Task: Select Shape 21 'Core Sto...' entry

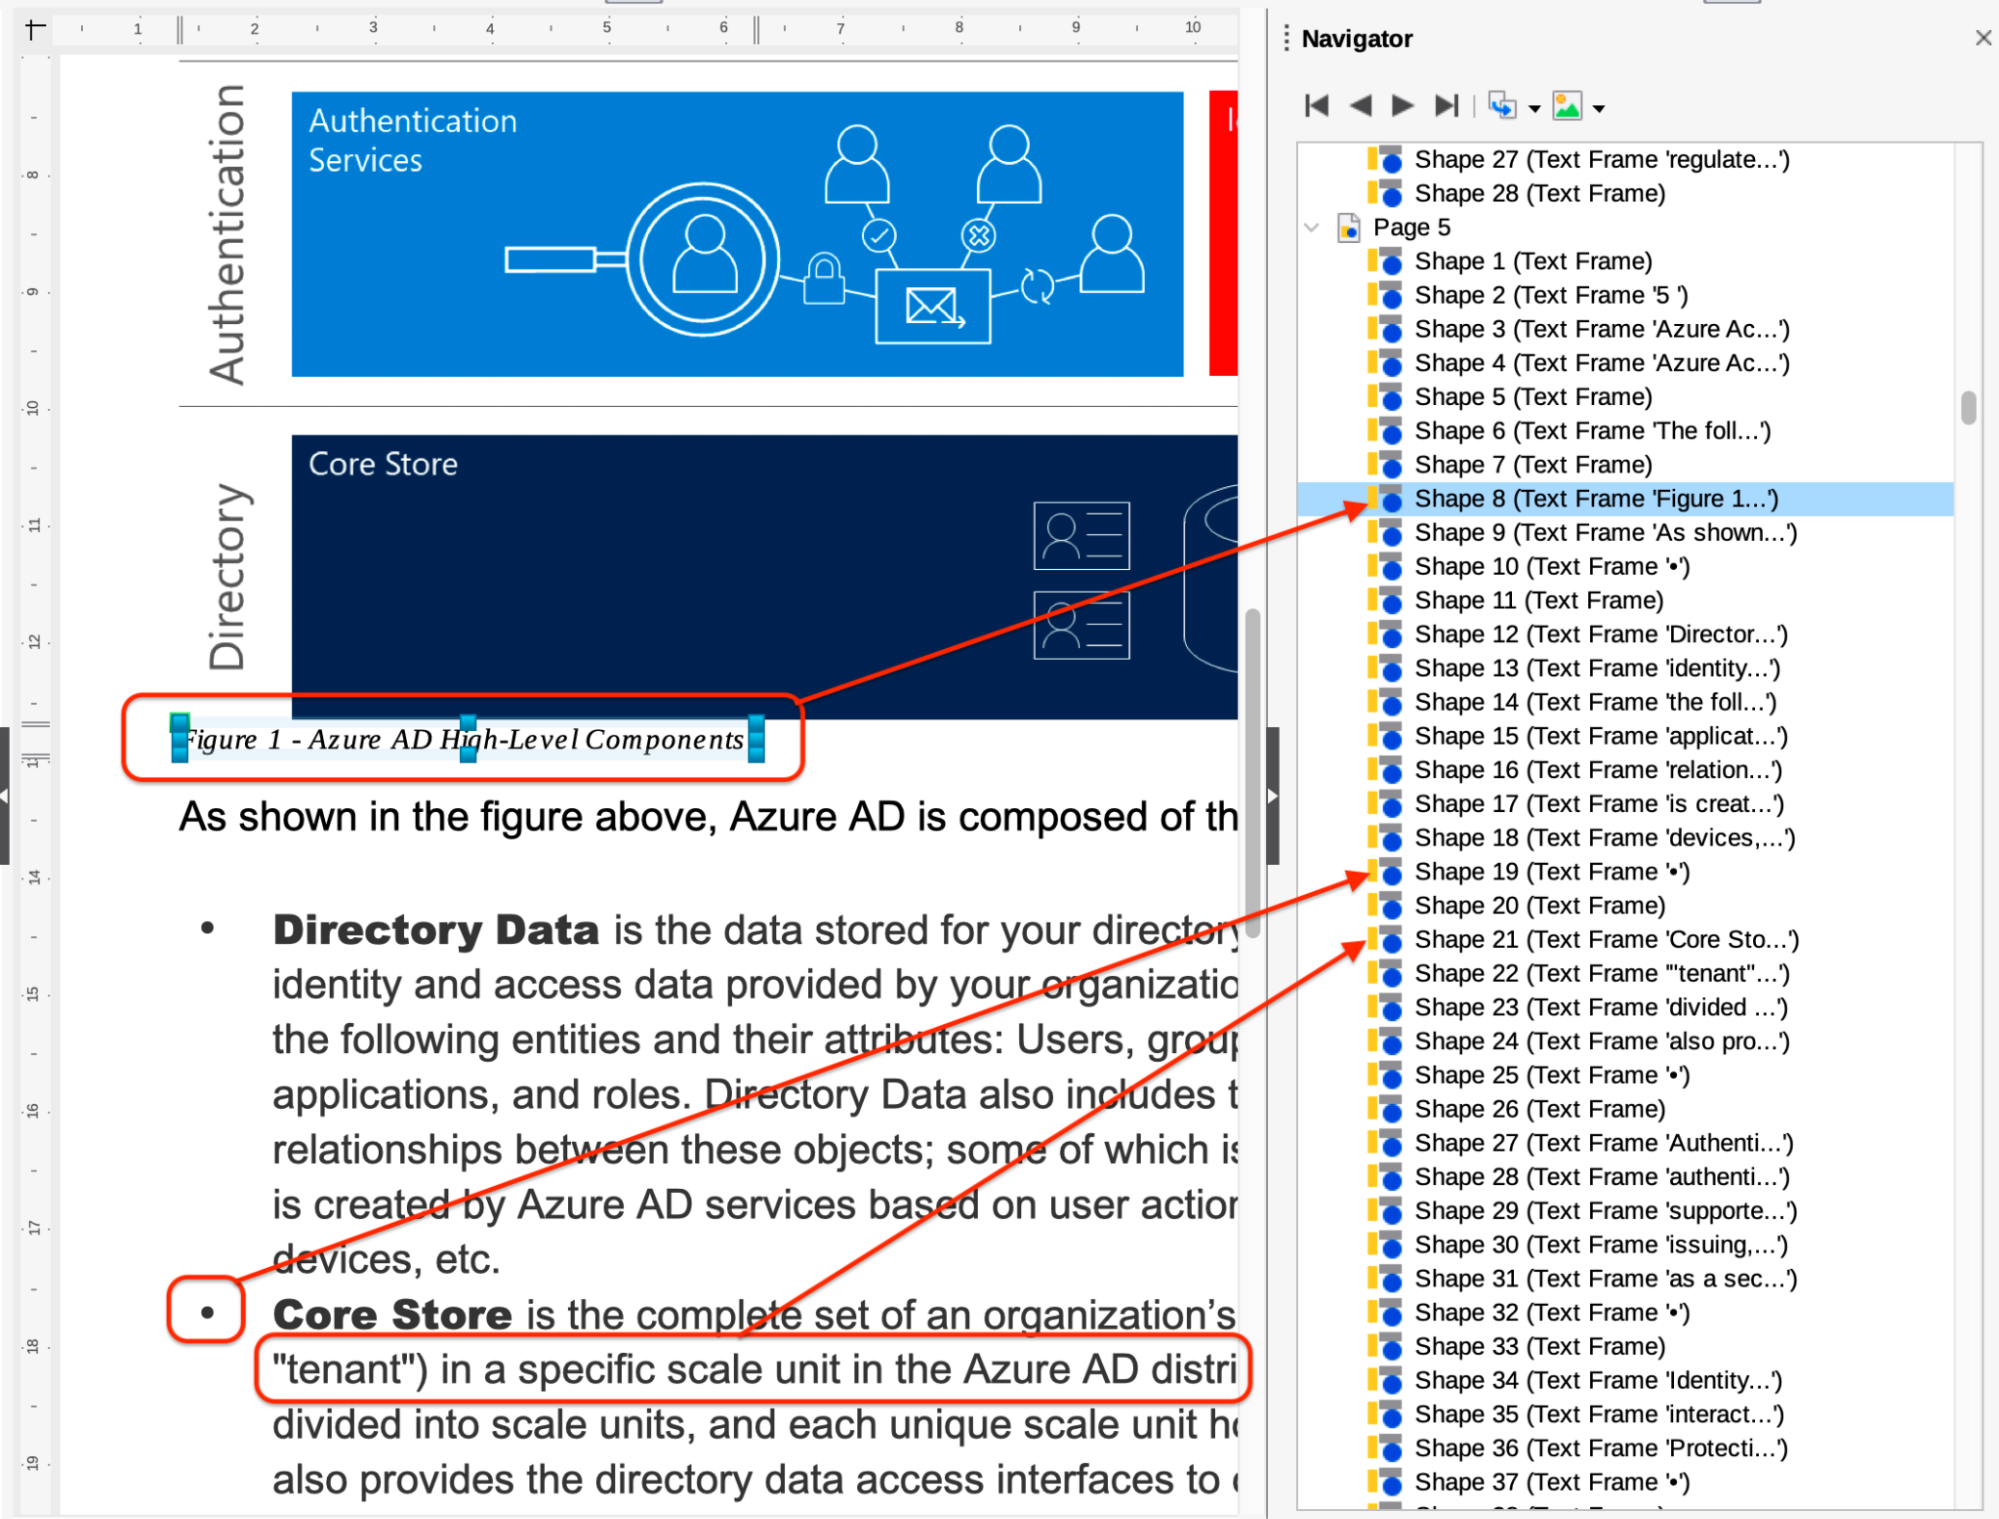Action: 1605,940
